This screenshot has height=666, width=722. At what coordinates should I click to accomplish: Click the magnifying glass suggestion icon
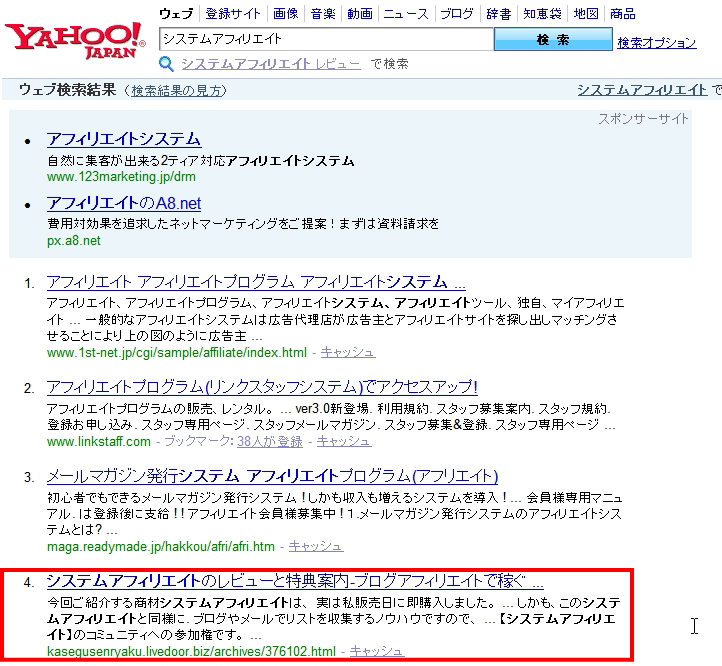pyautogui.click(x=166, y=64)
